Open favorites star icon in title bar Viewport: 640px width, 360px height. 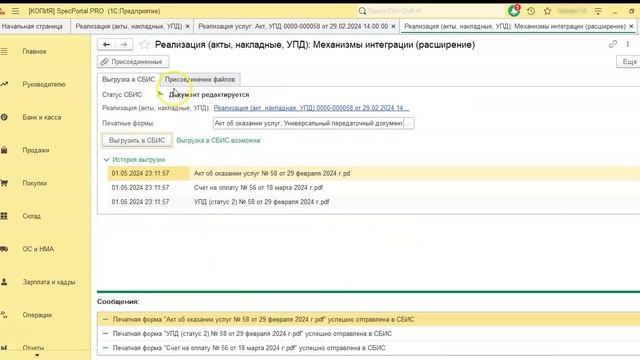[547, 11]
